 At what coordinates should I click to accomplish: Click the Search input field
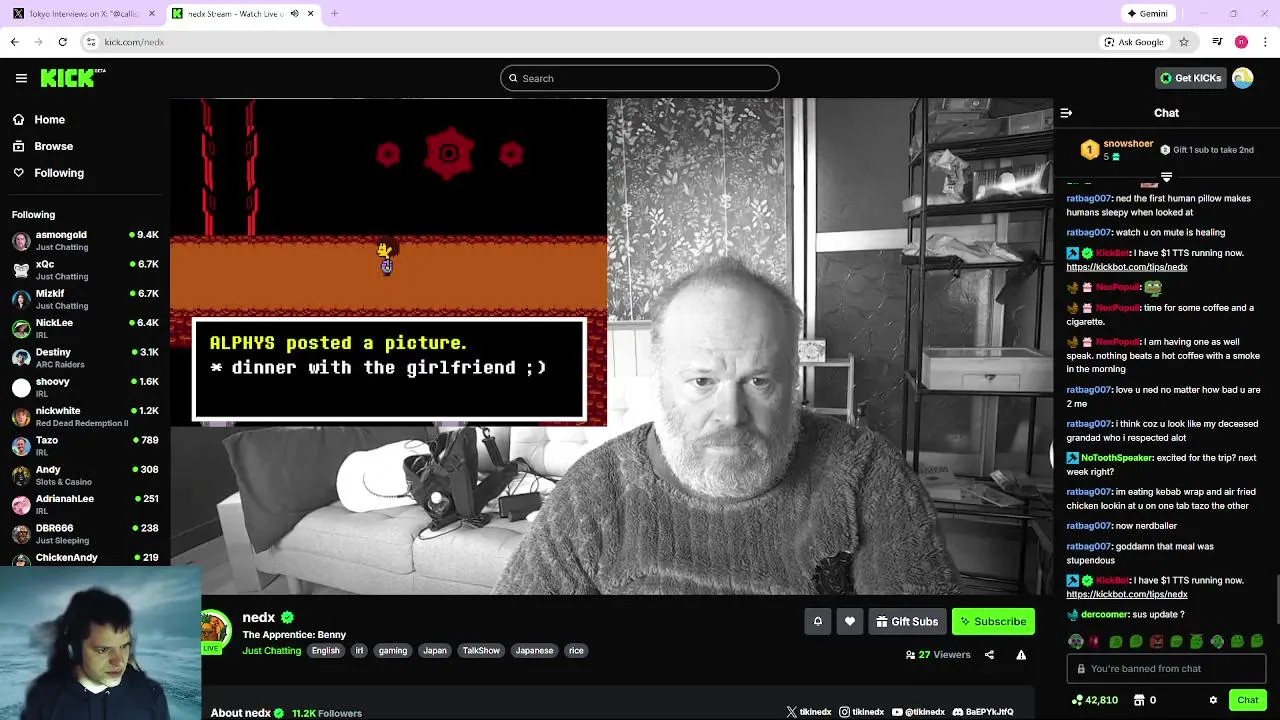tap(640, 78)
